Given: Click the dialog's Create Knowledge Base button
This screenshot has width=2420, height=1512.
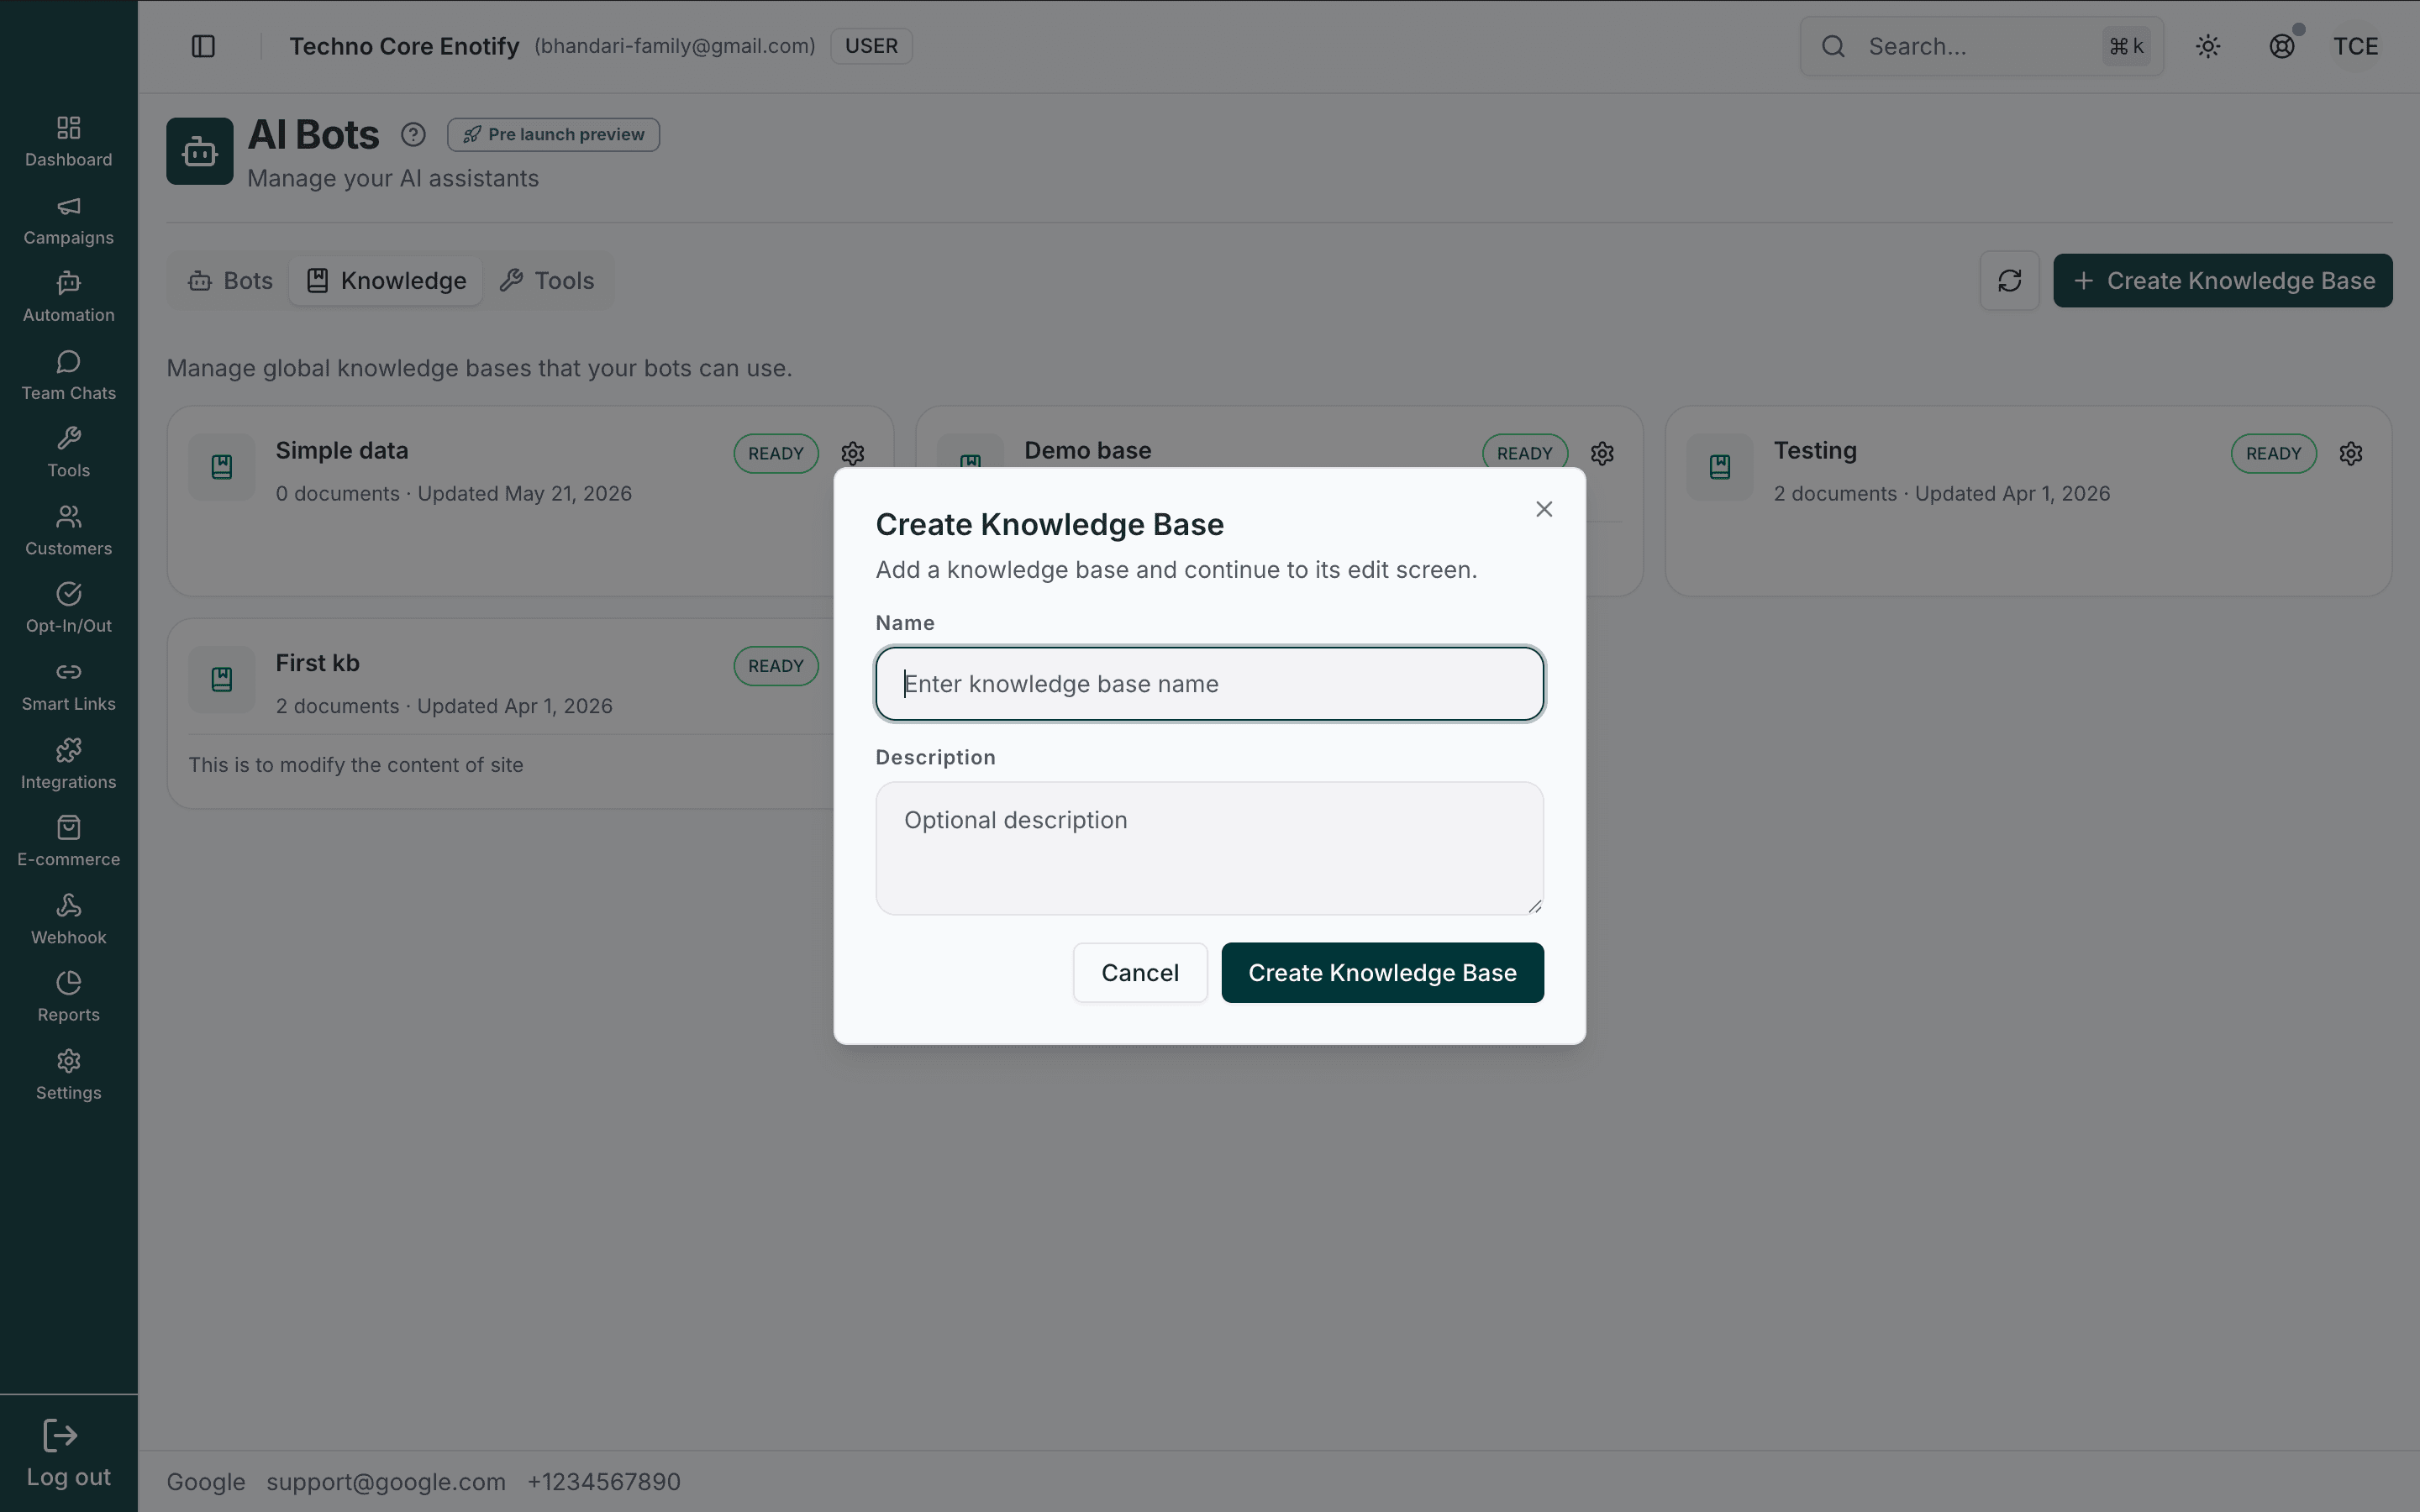Looking at the screenshot, I should (x=1382, y=973).
